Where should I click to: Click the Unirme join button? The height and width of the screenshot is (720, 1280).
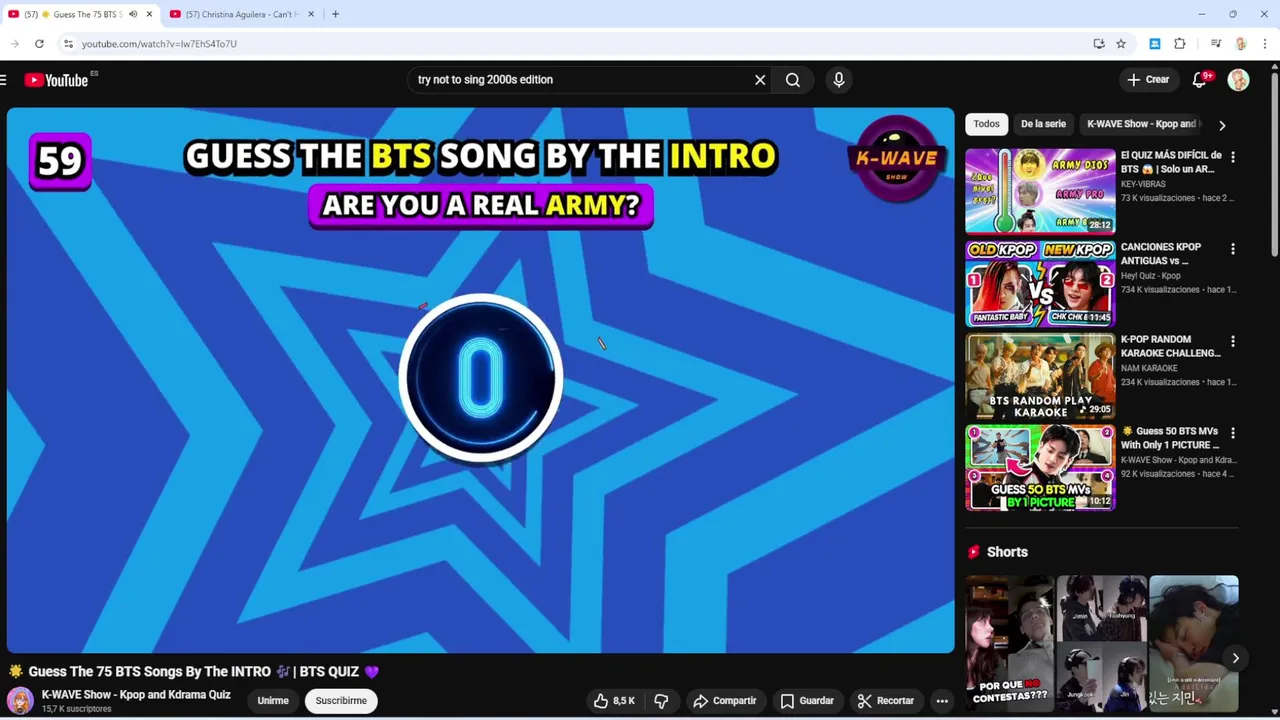pos(273,701)
